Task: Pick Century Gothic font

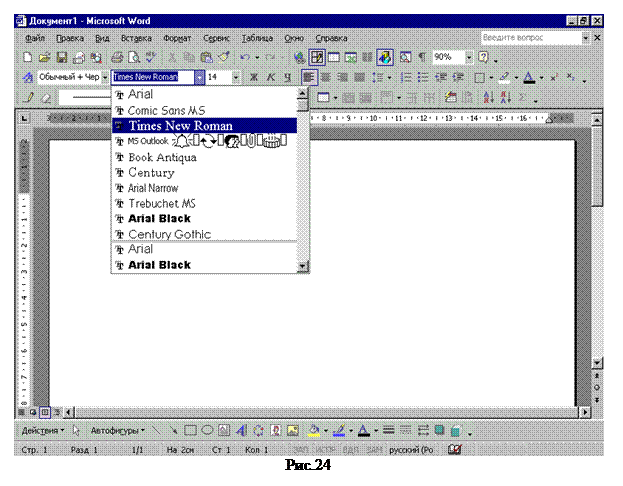Action: click(204, 234)
